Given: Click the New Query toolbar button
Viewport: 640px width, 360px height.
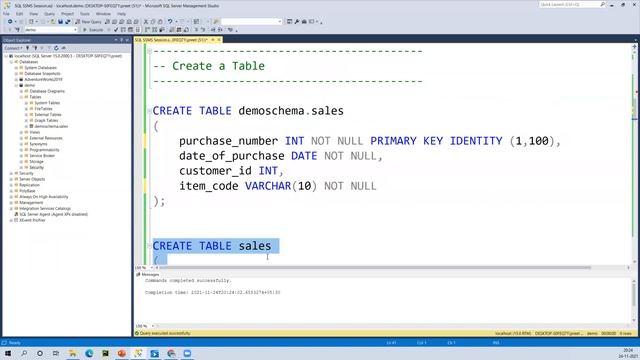Looking at the screenshot, I should (89, 22).
